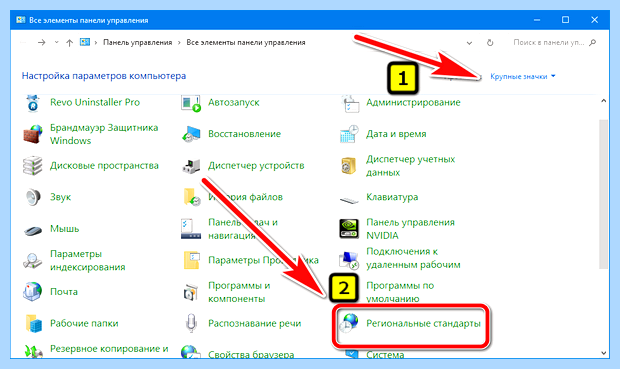Click the window title bar system icon
The image size is (620, 369).
tap(21, 20)
